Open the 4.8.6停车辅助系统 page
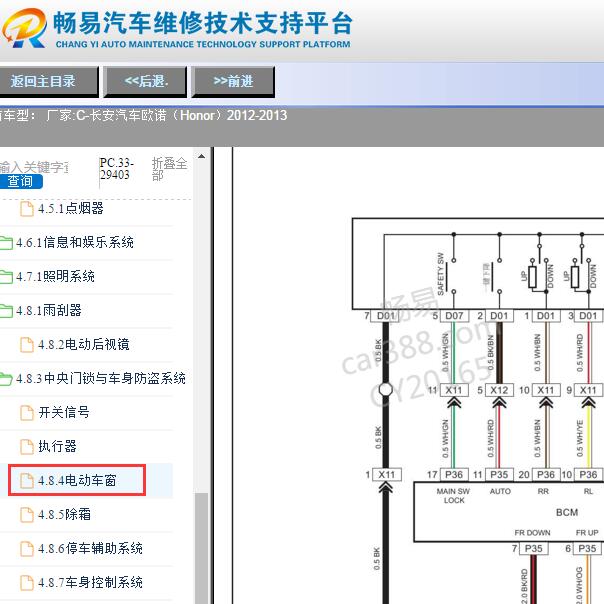 [x=91, y=548]
